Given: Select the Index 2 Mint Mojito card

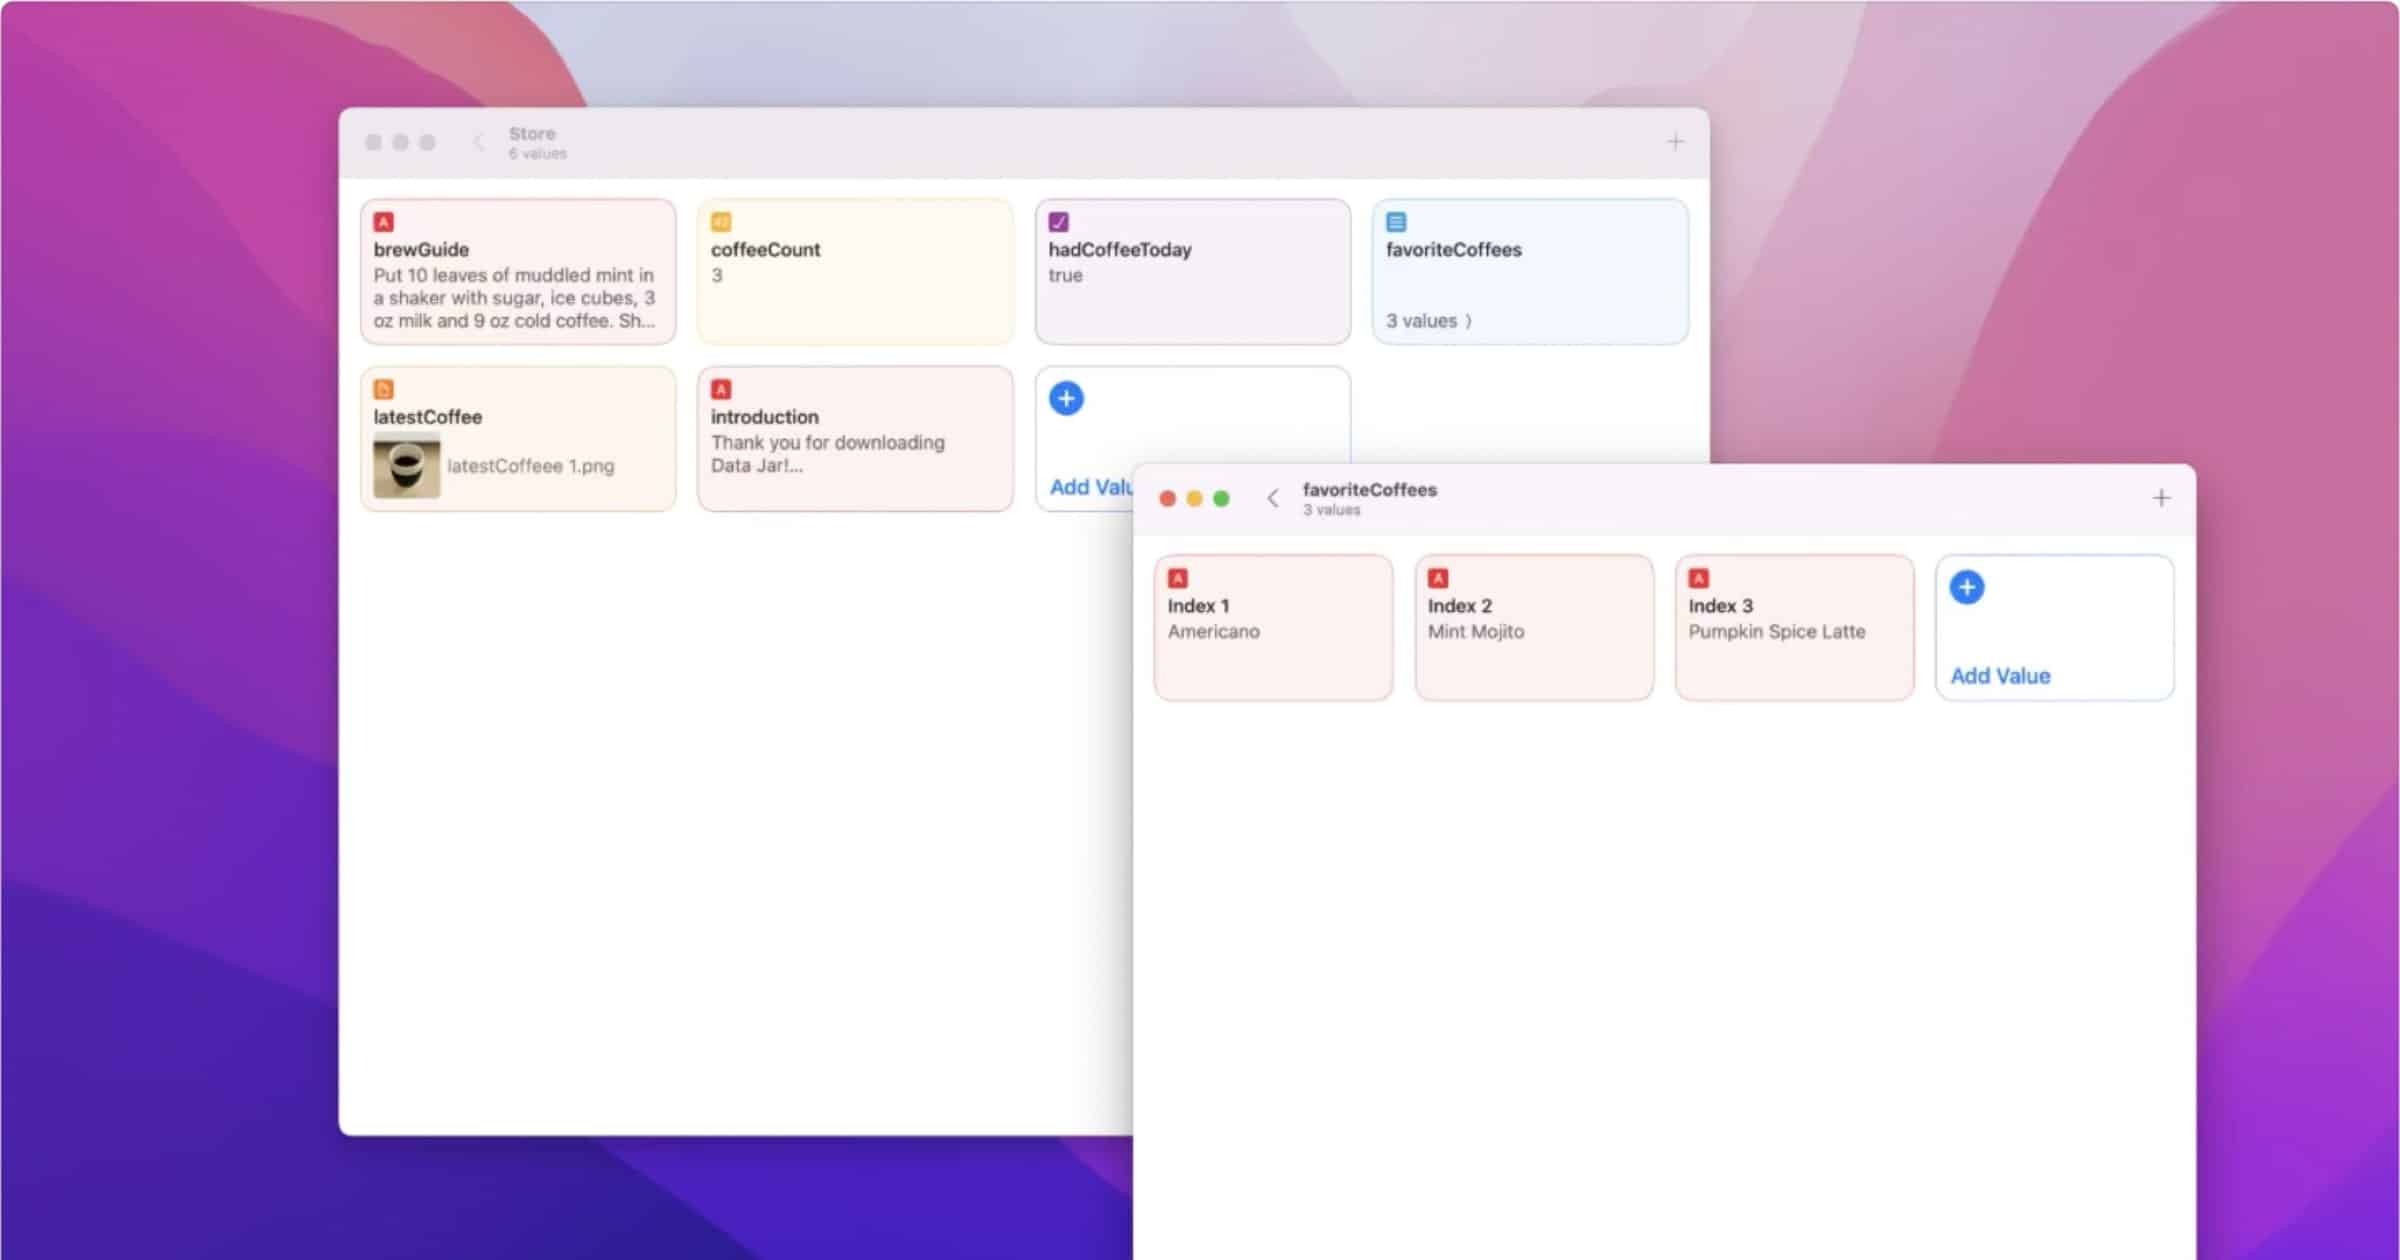Looking at the screenshot, I should click(1533, 628).
